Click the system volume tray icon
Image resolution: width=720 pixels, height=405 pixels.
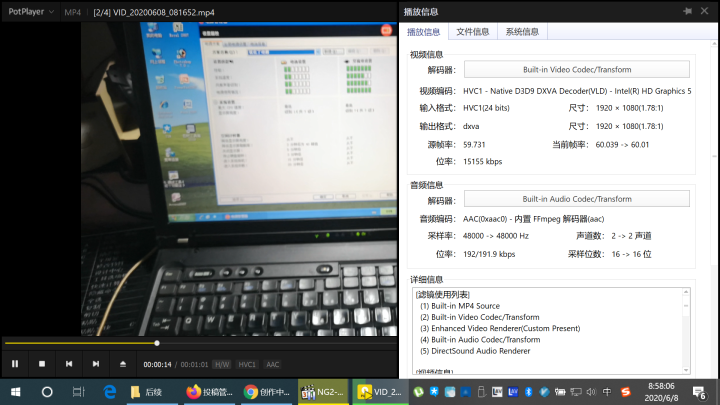[589, 392]
